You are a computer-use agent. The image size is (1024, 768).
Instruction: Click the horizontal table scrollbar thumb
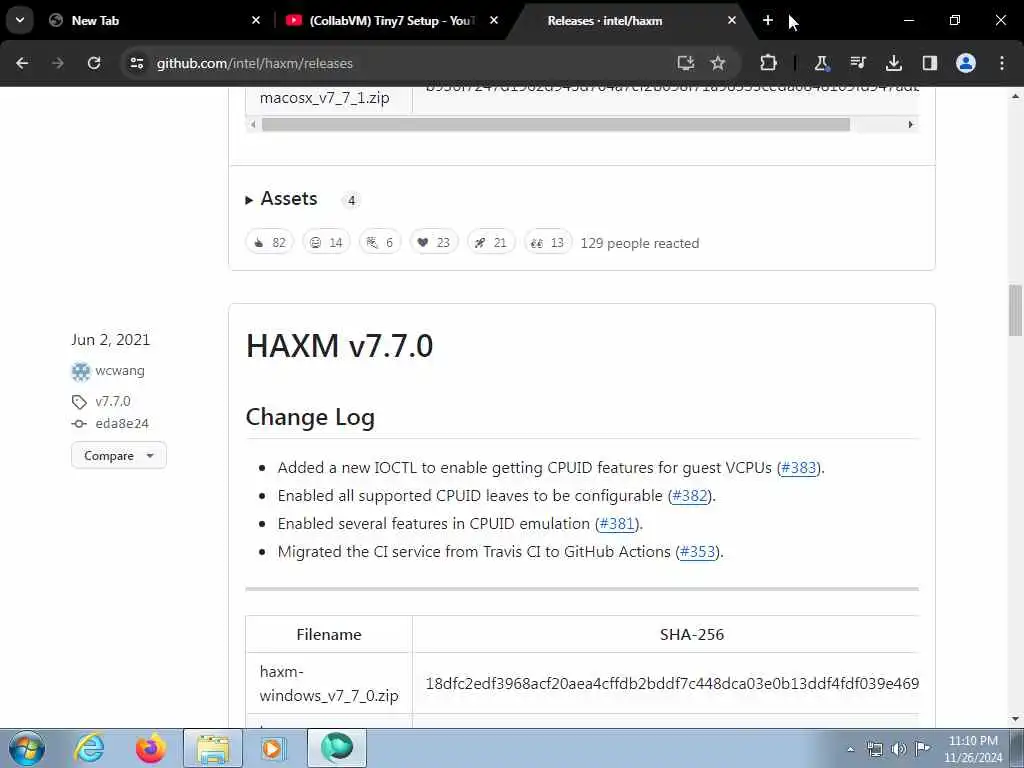(556, 124)
